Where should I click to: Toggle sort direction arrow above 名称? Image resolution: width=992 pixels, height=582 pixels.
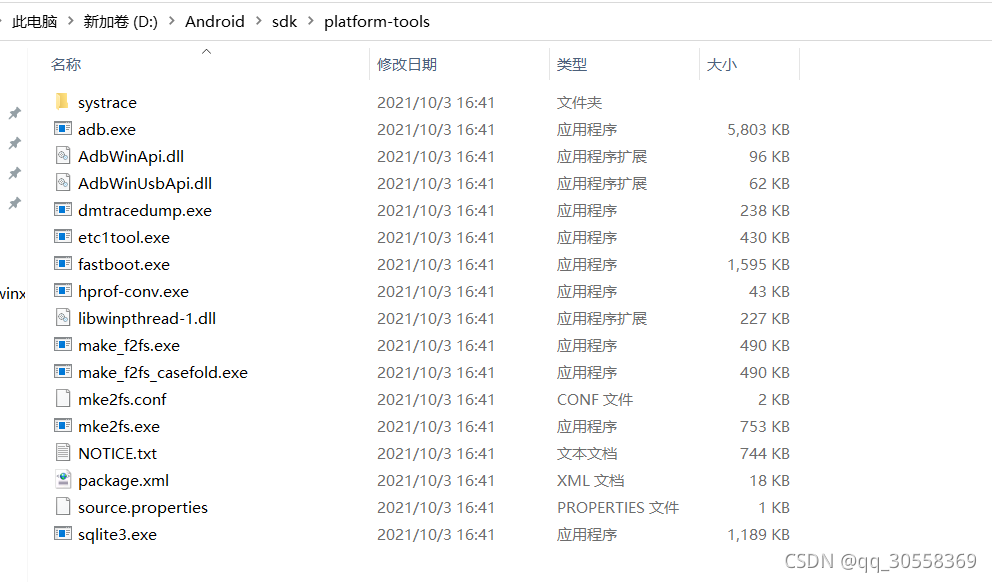coord(206,51)
